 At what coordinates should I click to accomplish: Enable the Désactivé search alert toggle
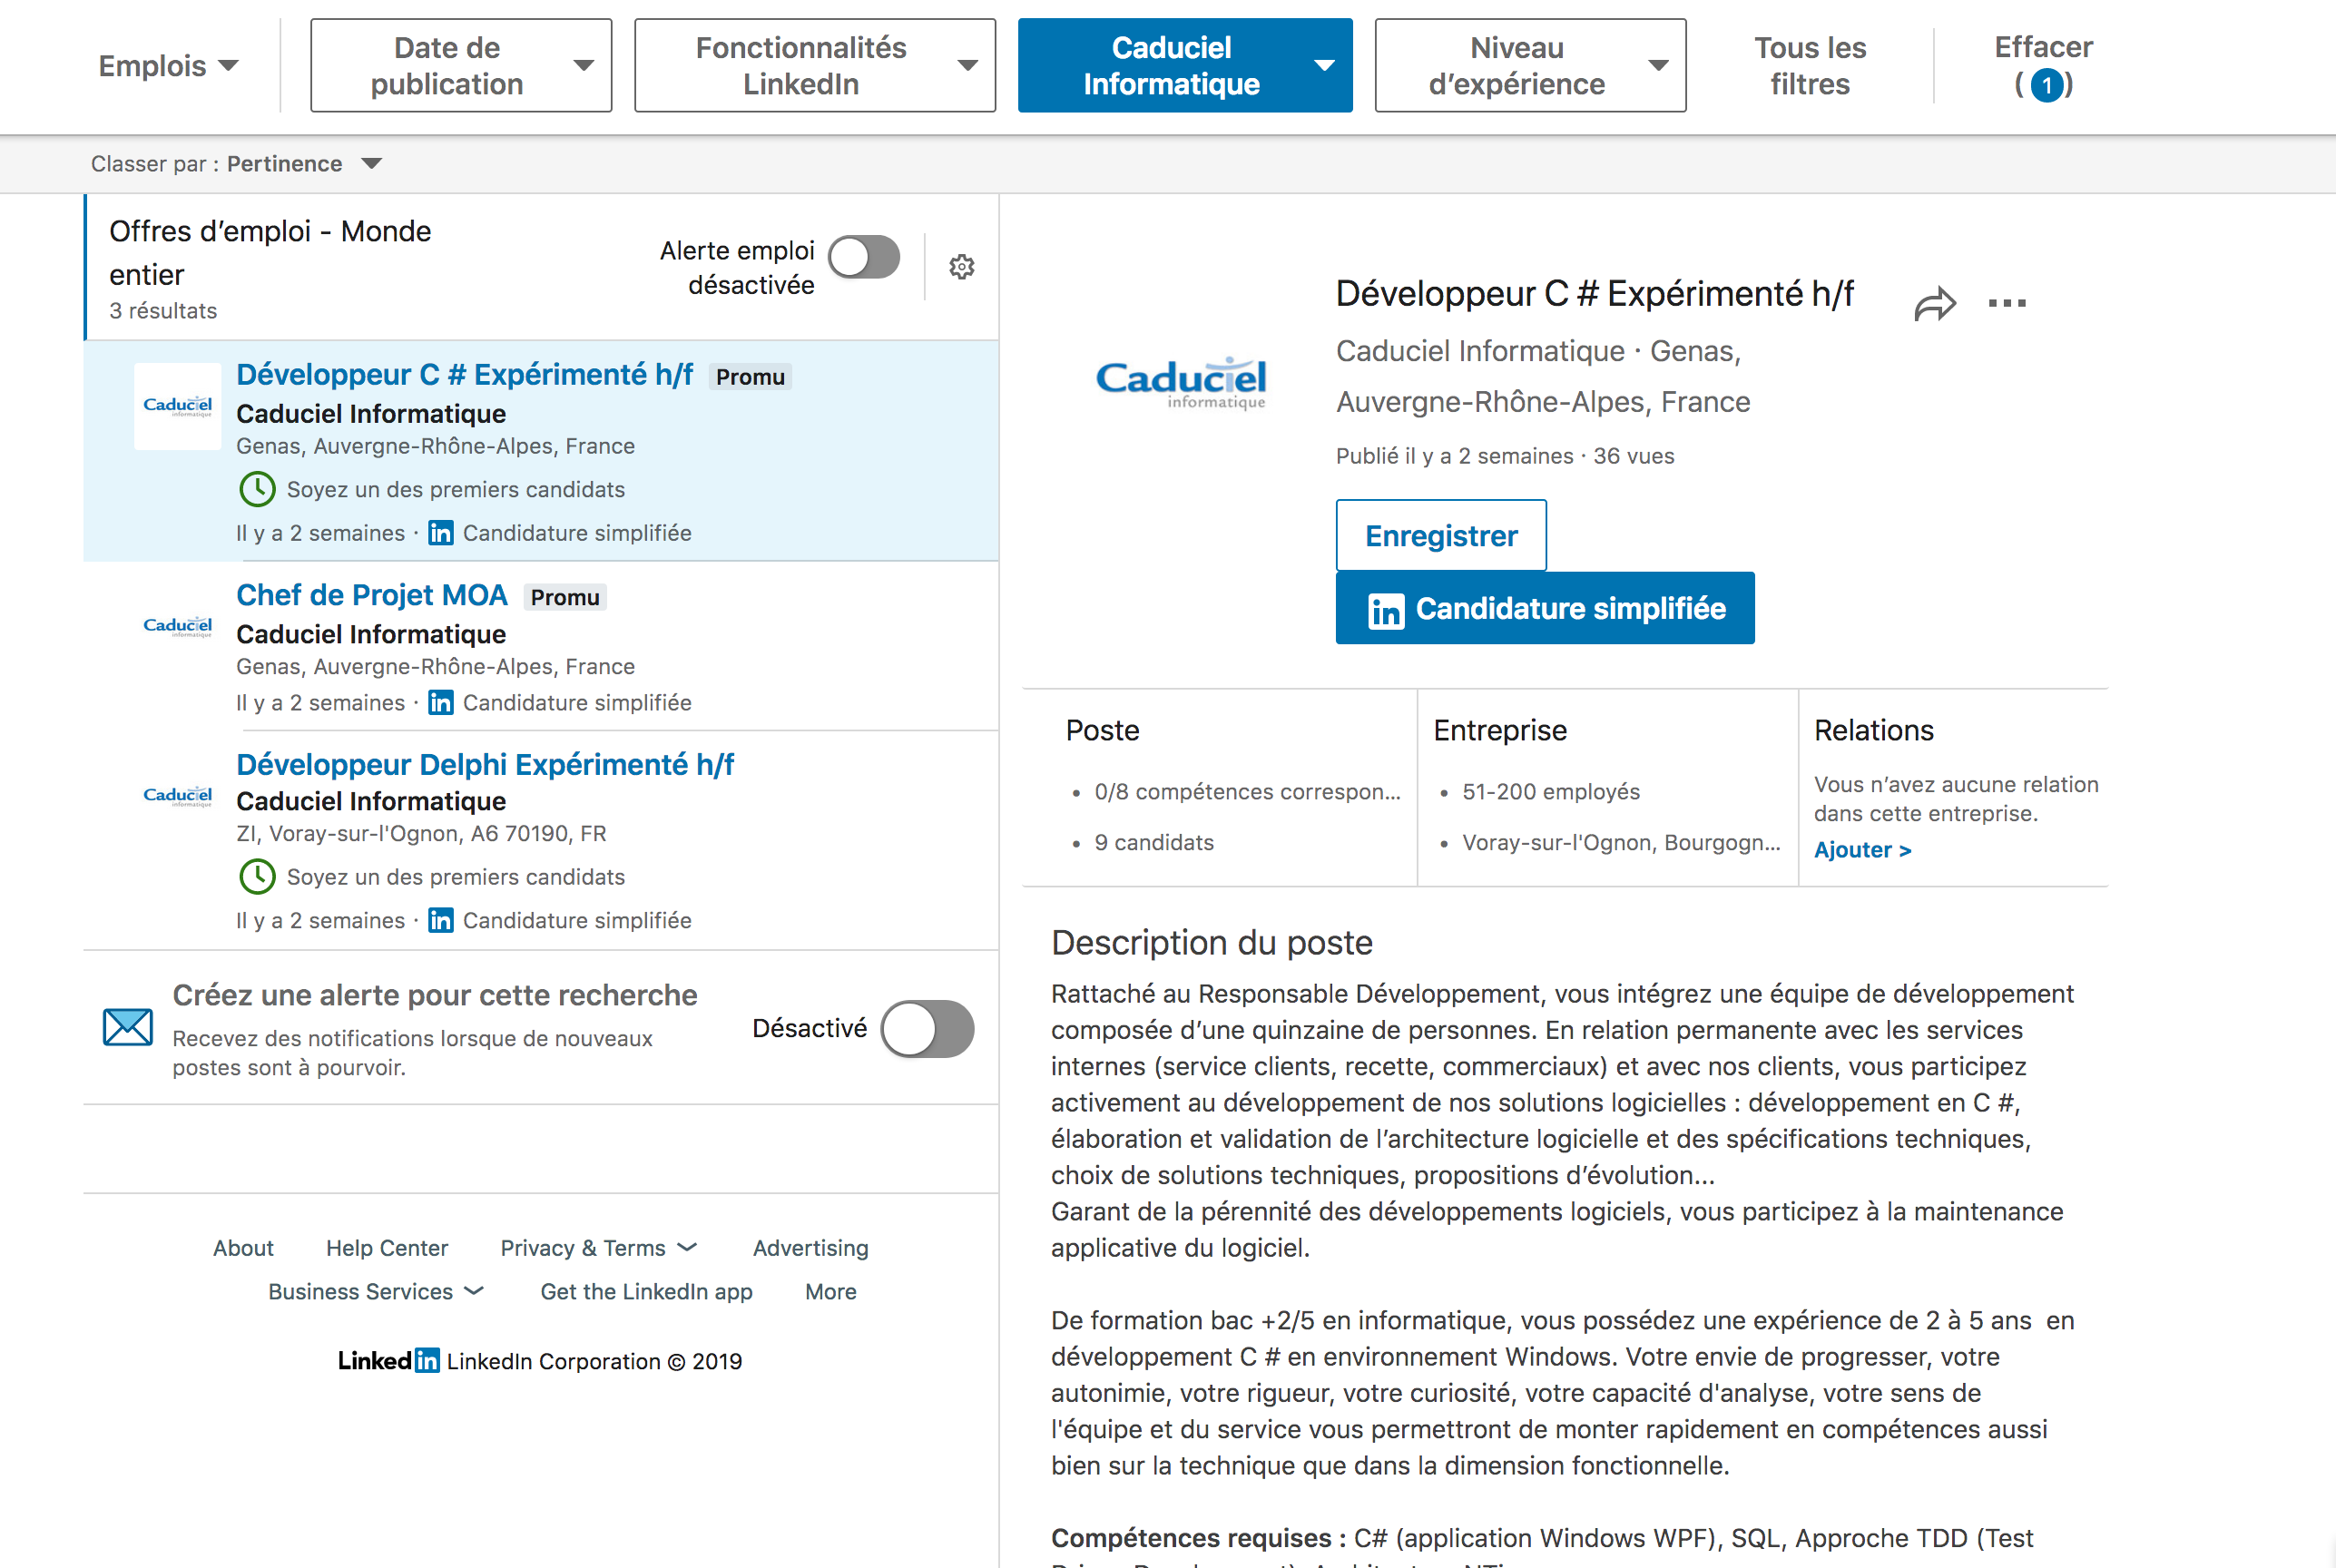coord(927,1028)
